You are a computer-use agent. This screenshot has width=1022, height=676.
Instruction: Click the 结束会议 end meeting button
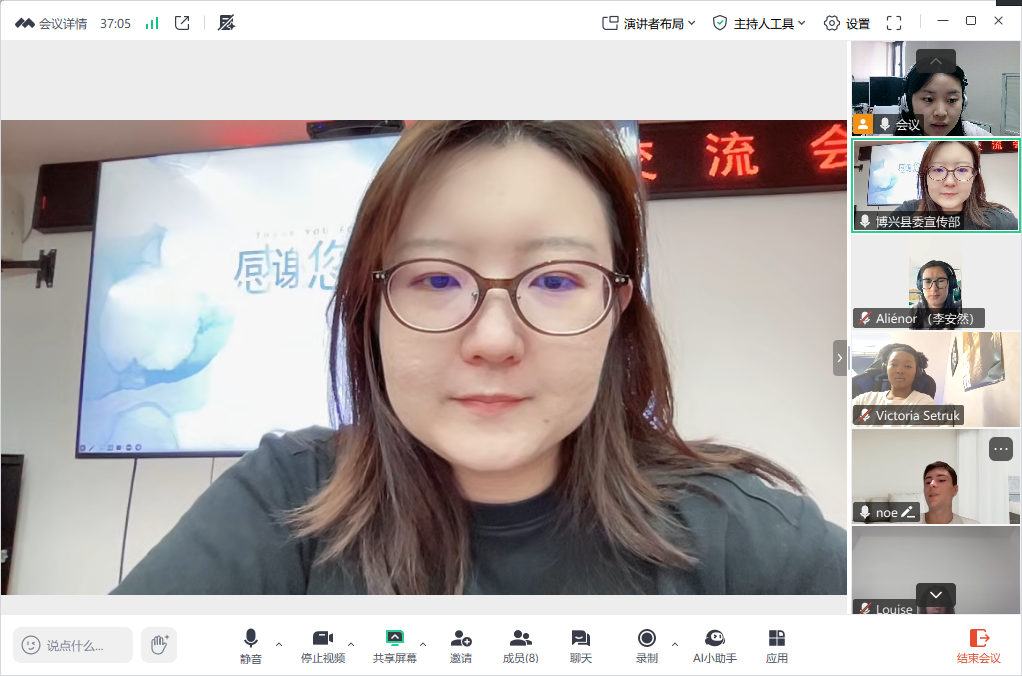click(978, 645)
